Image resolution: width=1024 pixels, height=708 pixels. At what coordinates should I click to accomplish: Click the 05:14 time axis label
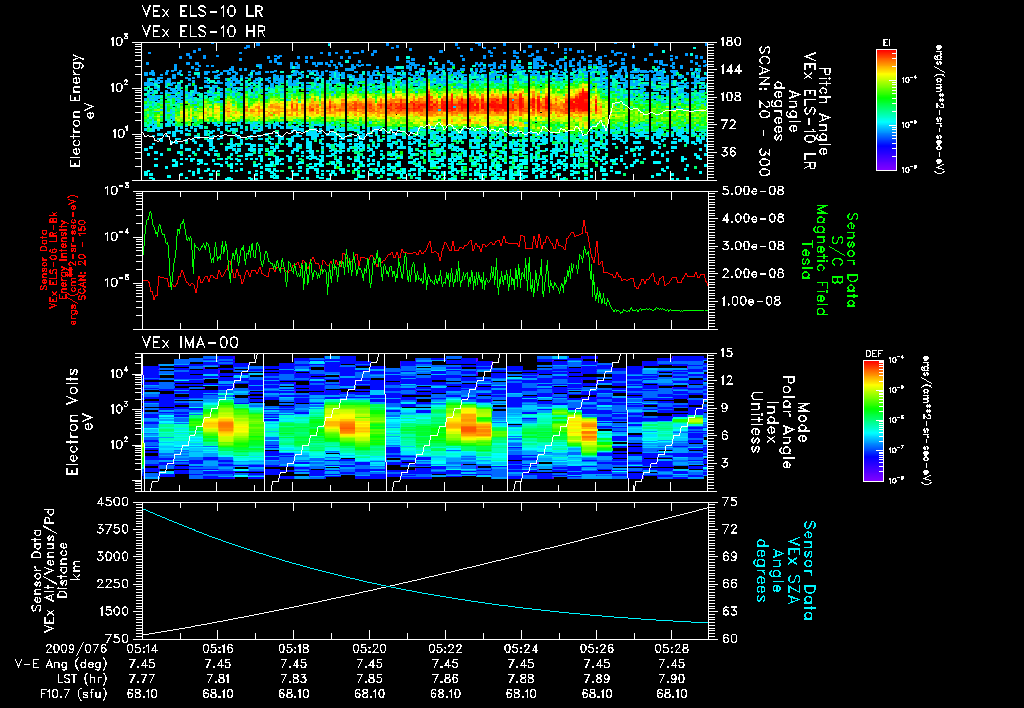142,649
